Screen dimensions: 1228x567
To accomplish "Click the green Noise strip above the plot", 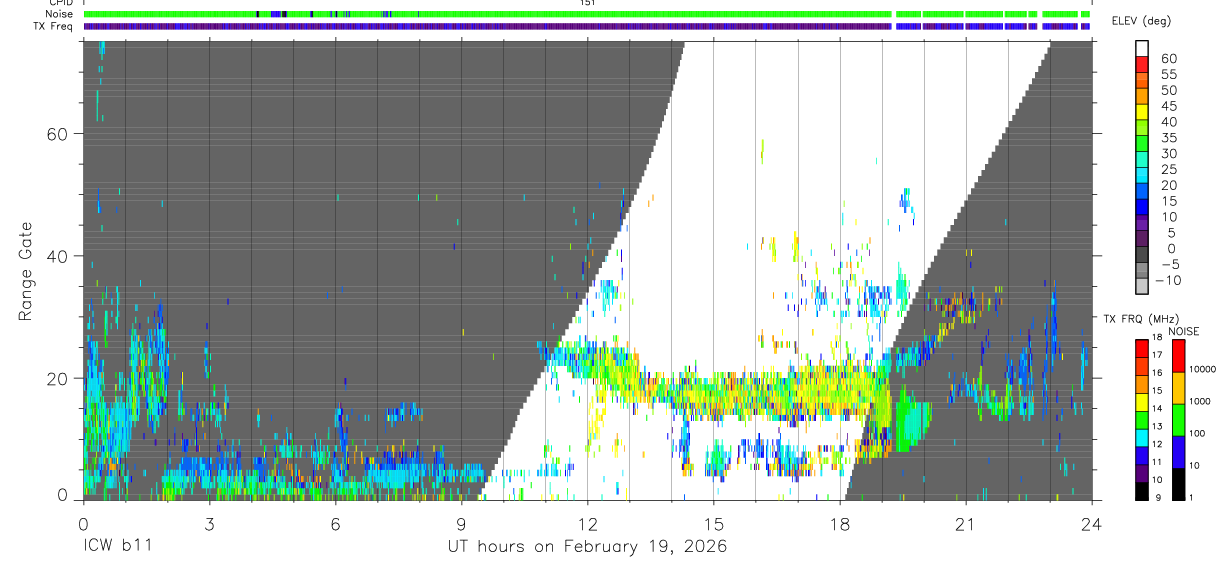I will point(587,14).
